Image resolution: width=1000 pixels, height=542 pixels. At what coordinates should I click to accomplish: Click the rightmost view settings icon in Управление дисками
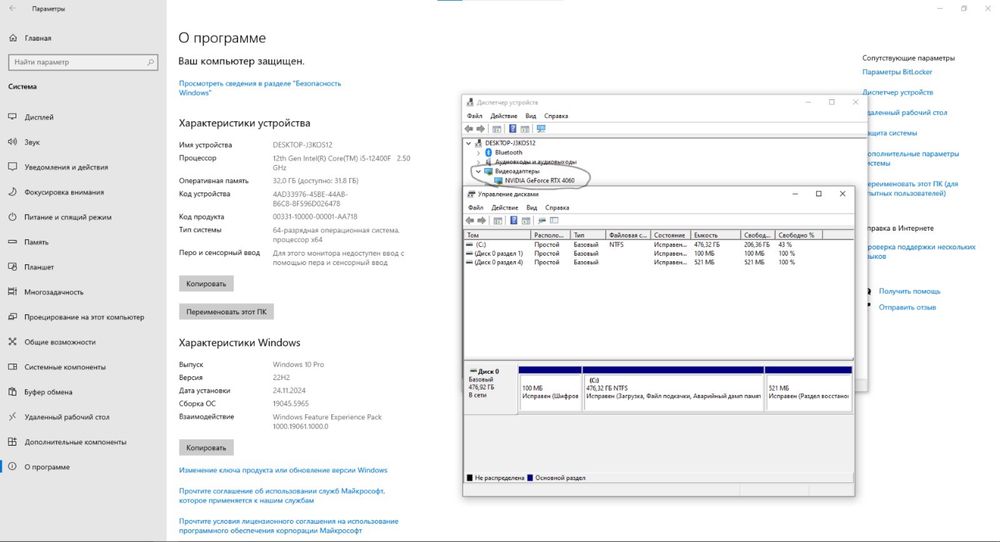(554, 221)
